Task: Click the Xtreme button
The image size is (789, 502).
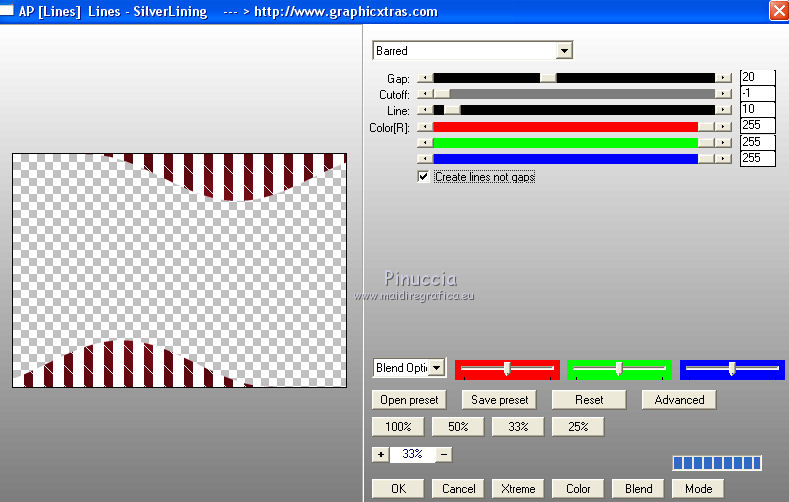Action: pyautogui.click(x=518, y=488)
